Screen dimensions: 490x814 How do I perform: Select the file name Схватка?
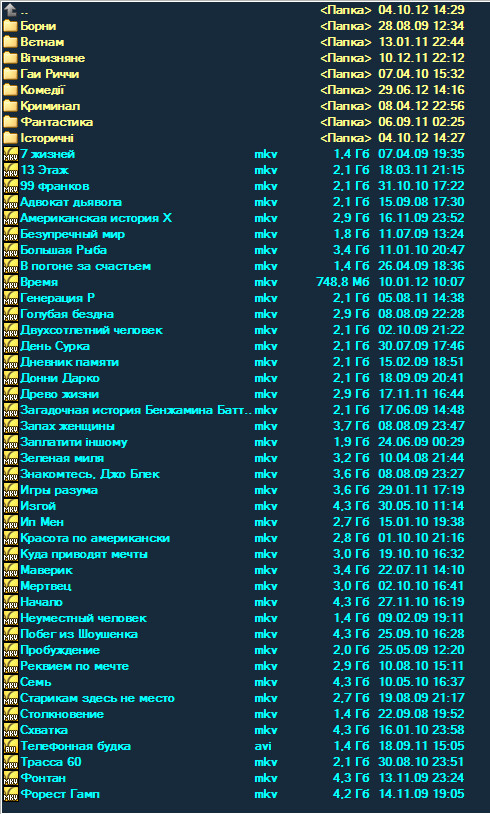pos(44,731)
